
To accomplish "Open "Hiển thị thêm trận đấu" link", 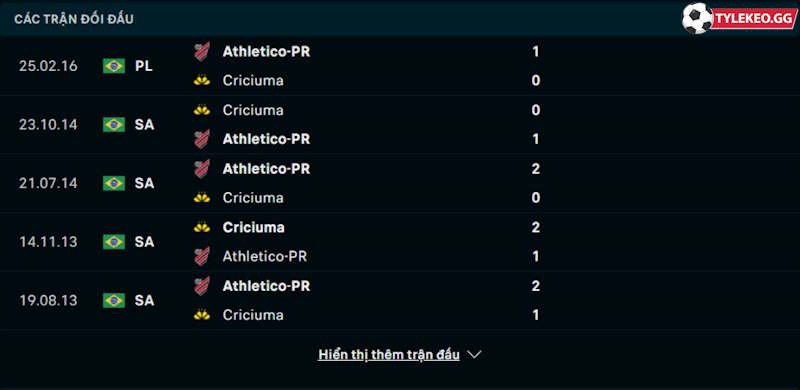I will 389,354.
